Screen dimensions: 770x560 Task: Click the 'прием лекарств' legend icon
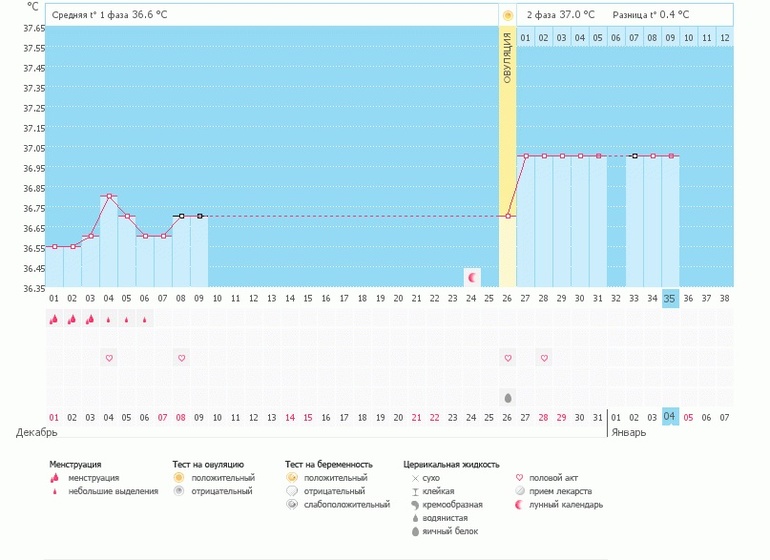point(519,491)
